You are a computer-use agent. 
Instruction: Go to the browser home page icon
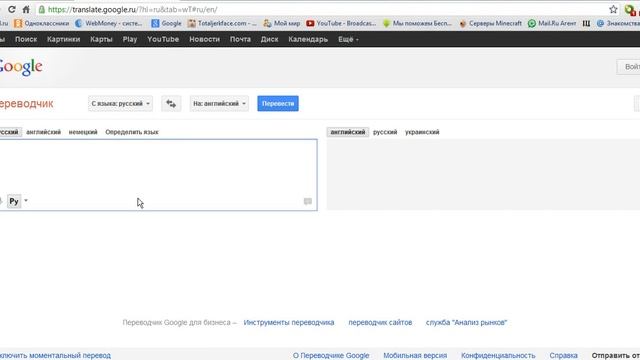pos(26,9)
